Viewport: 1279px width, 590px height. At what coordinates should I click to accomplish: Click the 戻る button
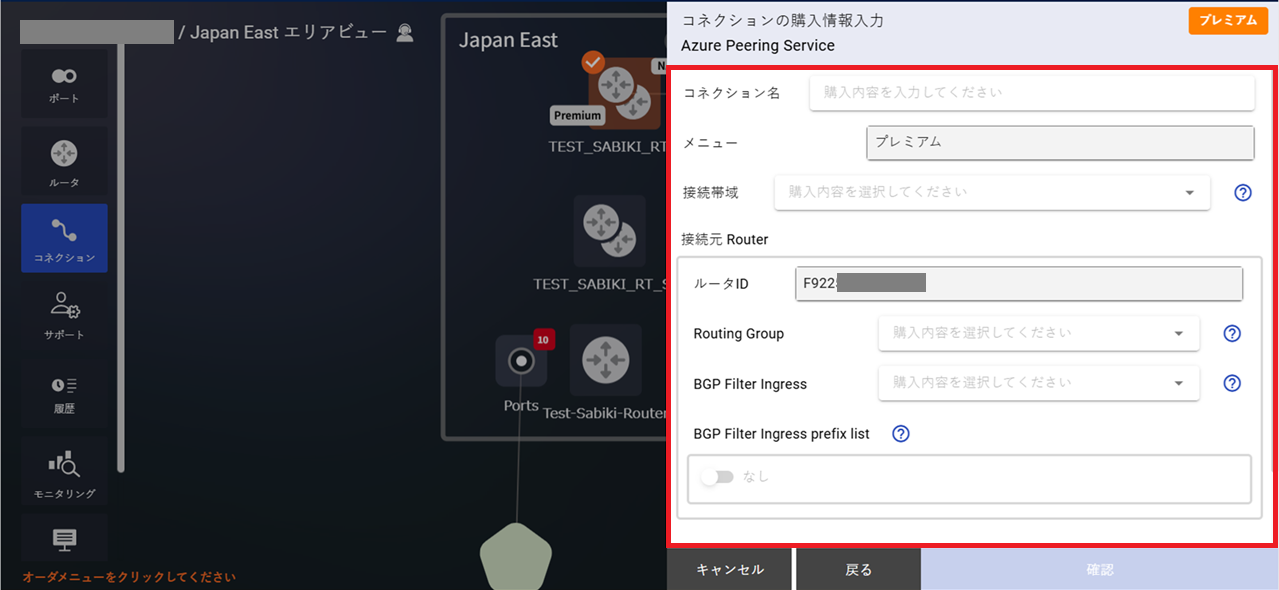(x=858, y=568)
